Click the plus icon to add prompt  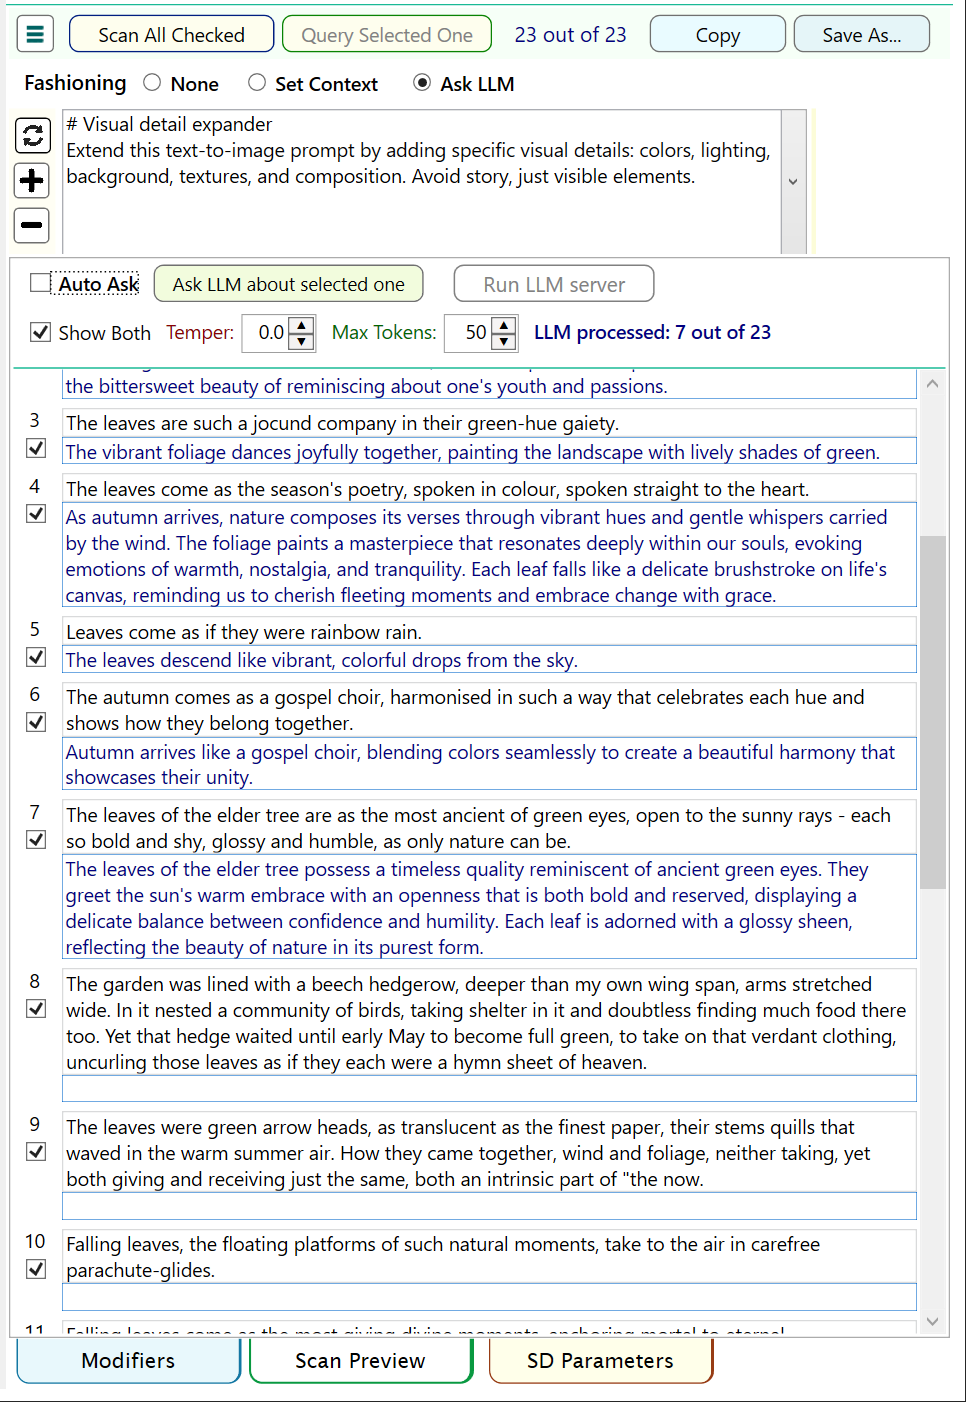(x=32, y=181)
